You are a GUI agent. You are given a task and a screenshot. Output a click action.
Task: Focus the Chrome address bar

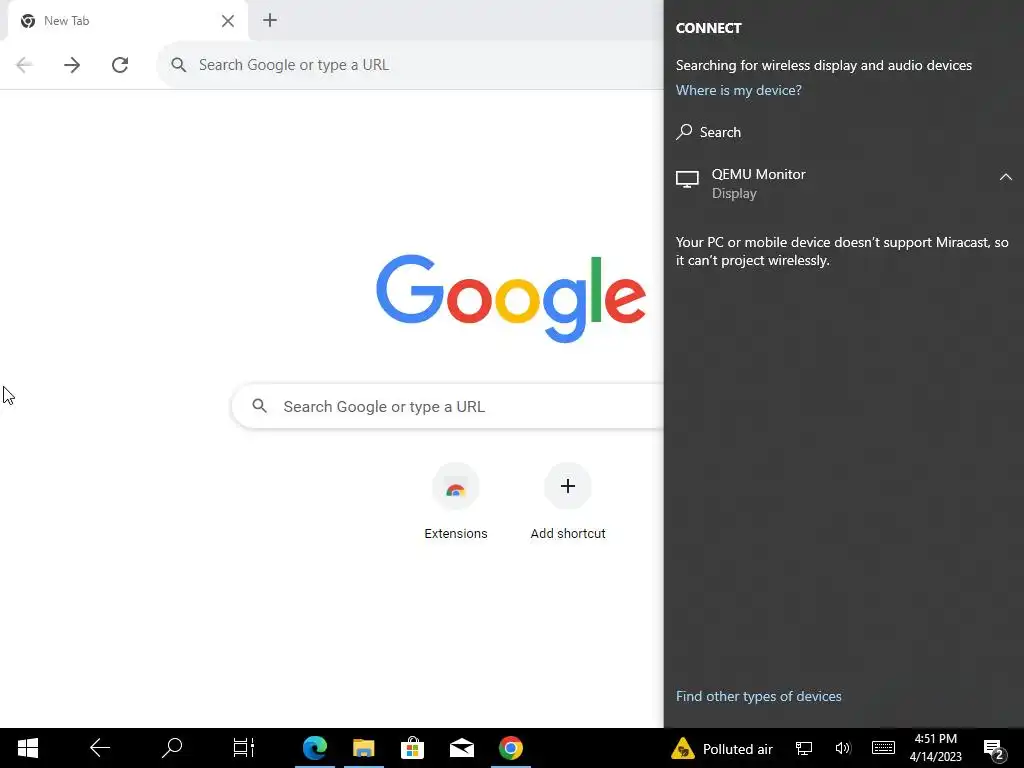[411, 65]
